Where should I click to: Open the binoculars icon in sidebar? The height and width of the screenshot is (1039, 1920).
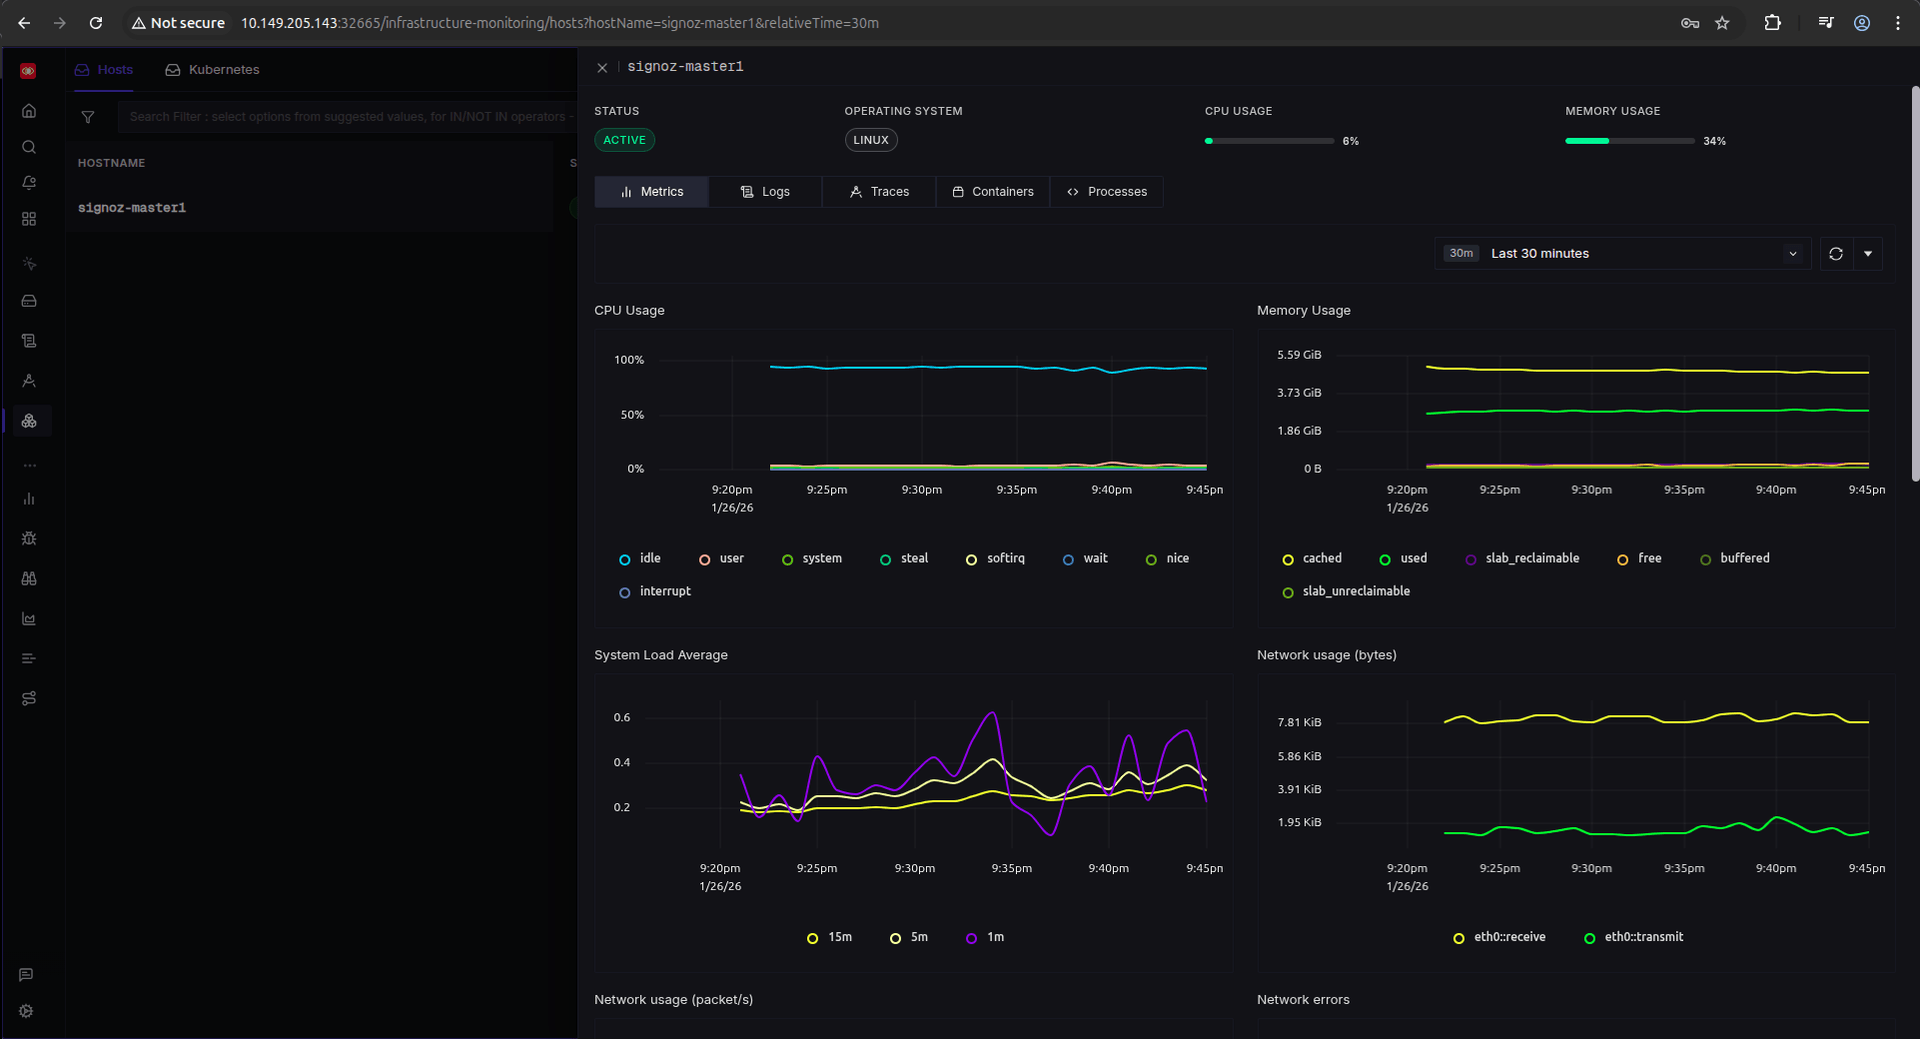coord(29,578)
